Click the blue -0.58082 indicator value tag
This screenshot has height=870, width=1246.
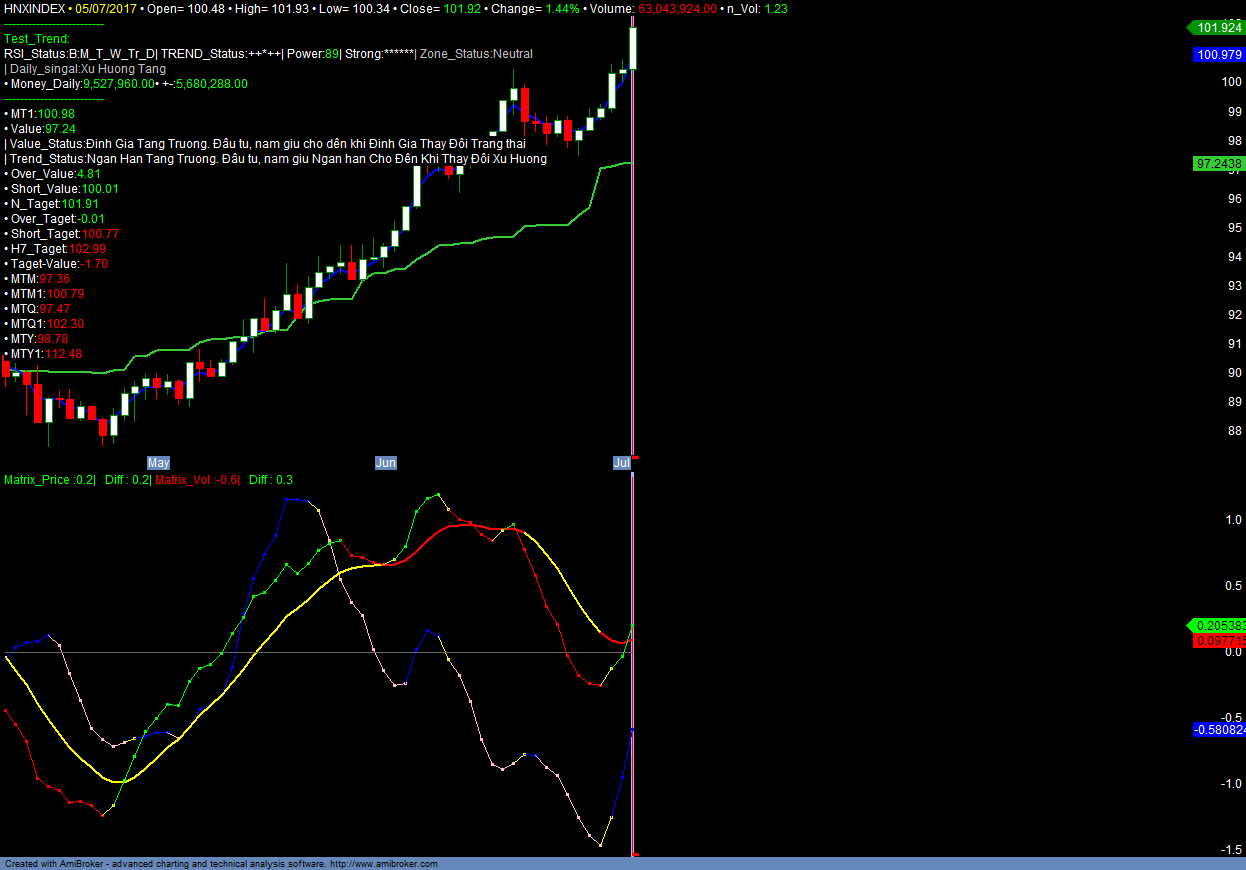point(1219,730)
